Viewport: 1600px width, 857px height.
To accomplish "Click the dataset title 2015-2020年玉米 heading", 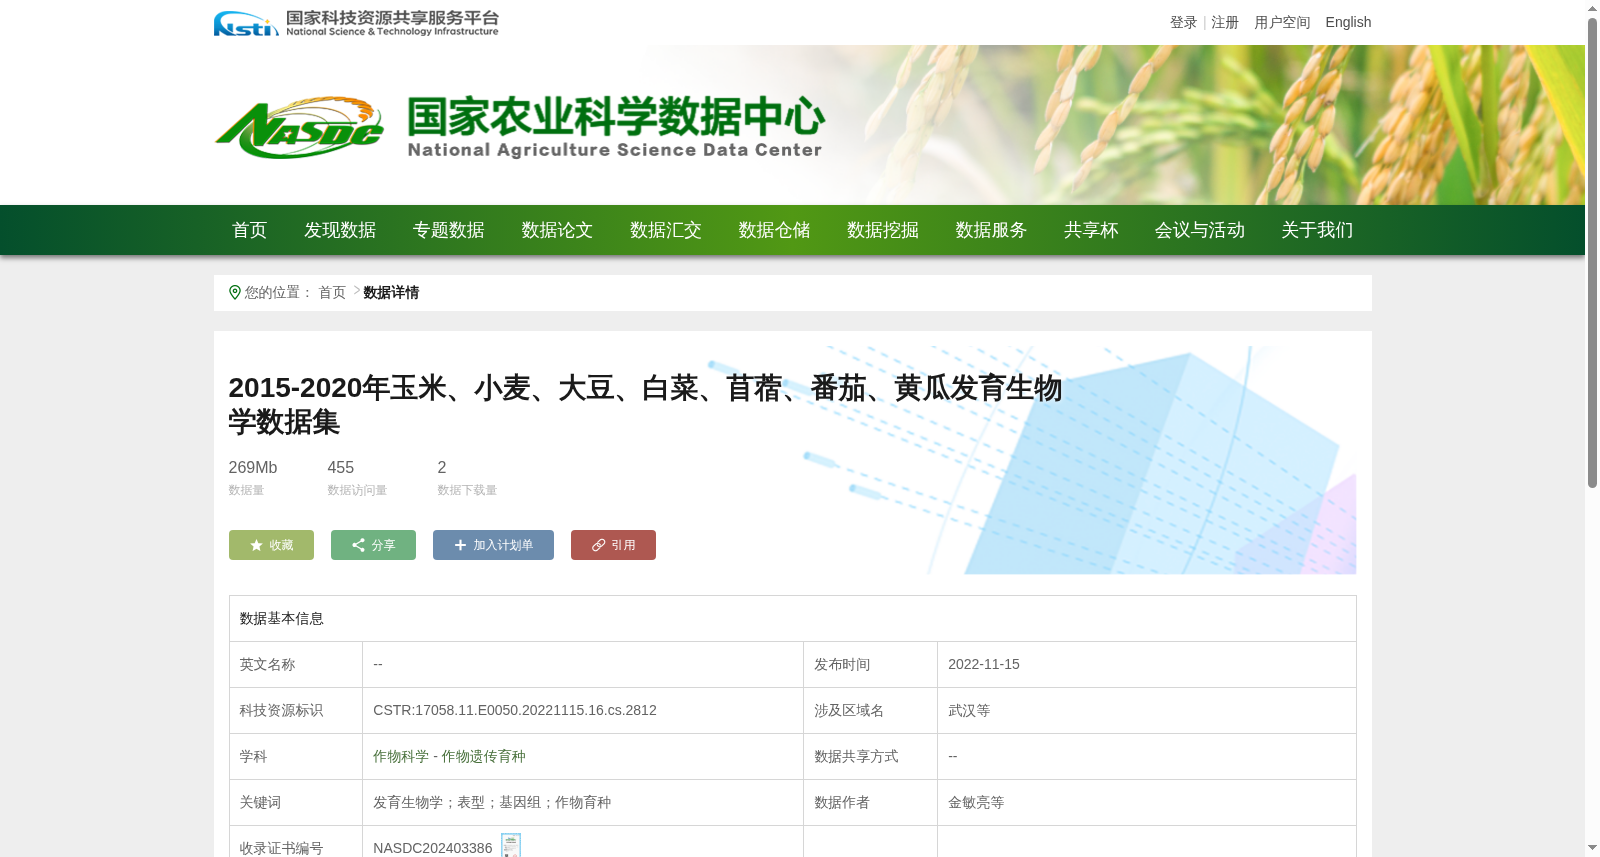I will pos(645,404).
